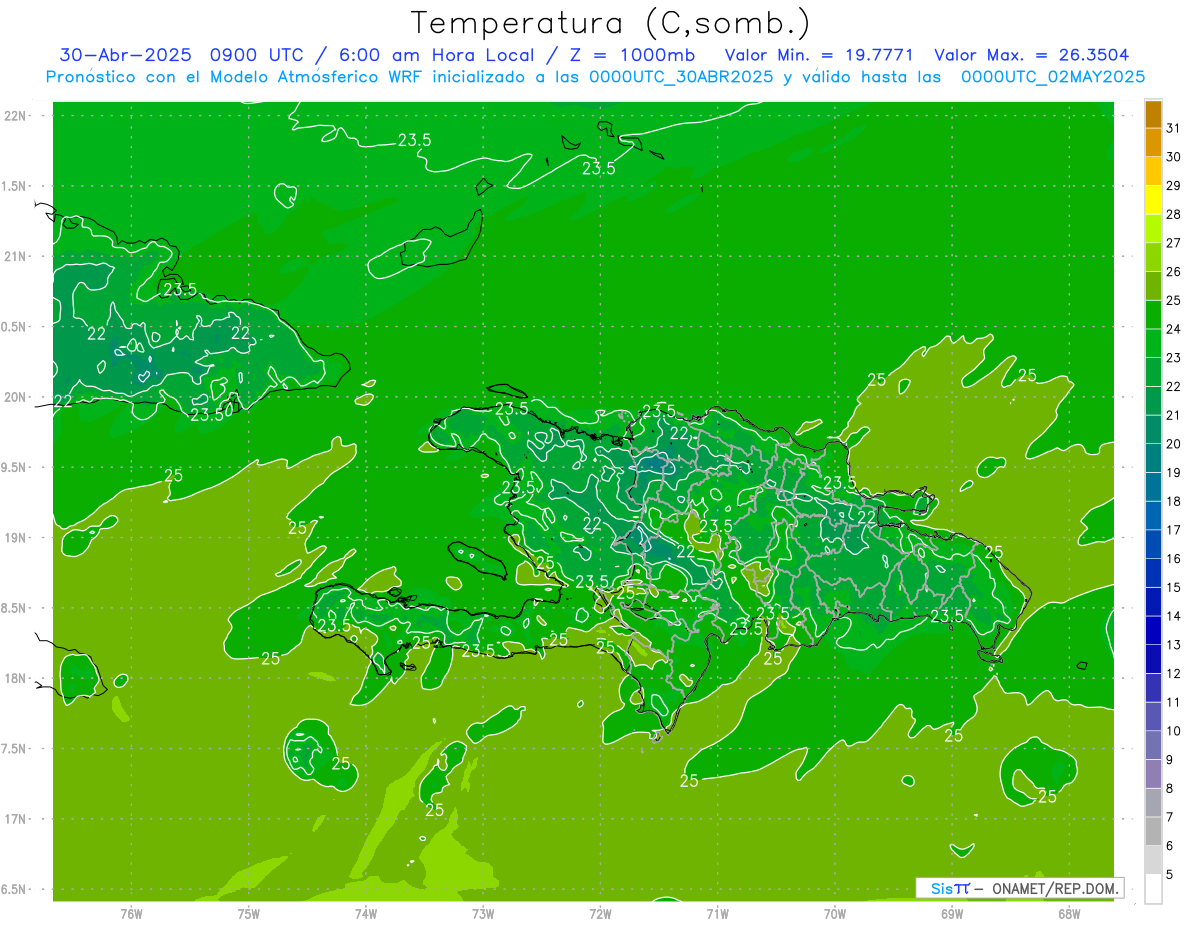Click the "0000UTC_02MAY2025" valid-until time
This screenshot has height=927, width=1200.
tap(1052, 77)
